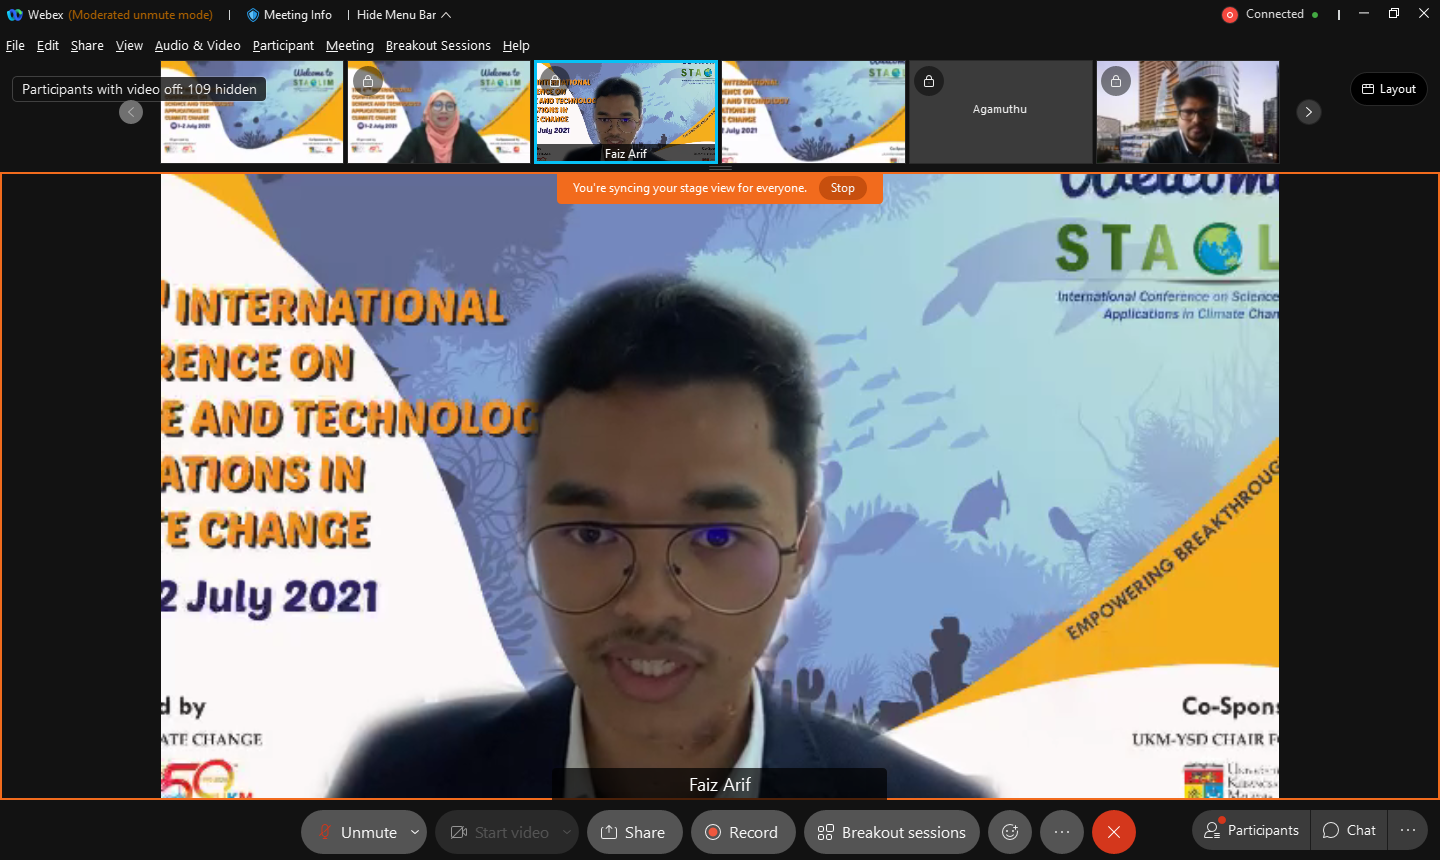Collapse the menu bar with Hide Menu Bar
This screenshot has width=1440, height=860.
pyautogui.click(x=404, y=15)
